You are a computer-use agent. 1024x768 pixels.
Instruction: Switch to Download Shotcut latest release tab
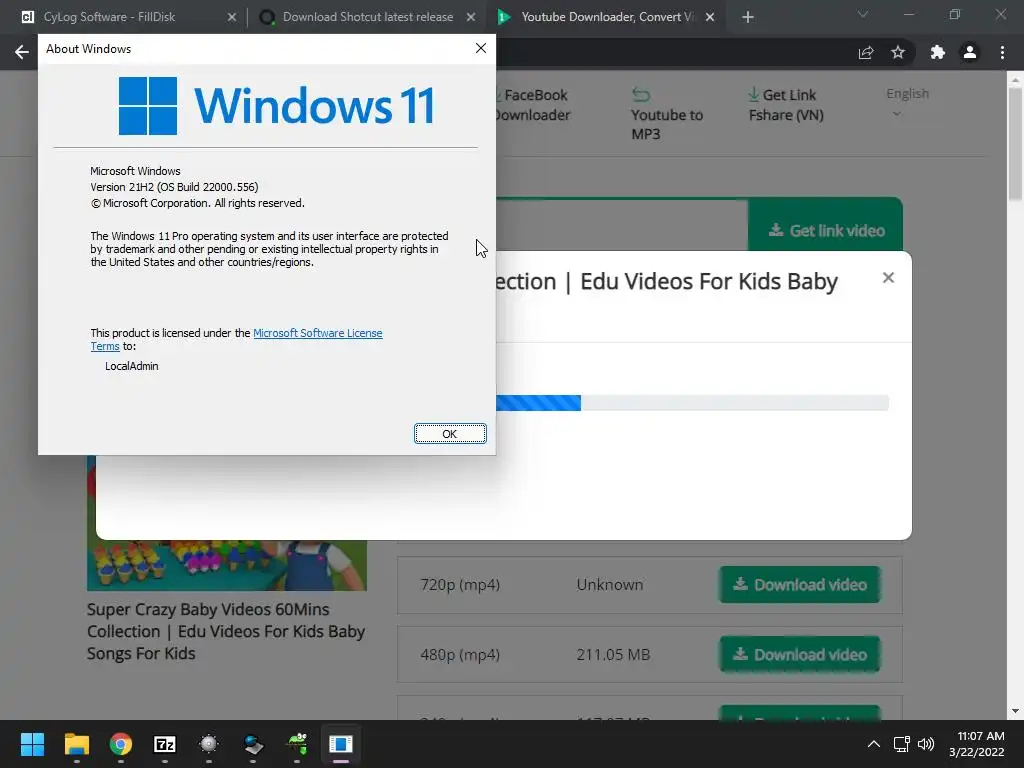(x=367, y=17)
